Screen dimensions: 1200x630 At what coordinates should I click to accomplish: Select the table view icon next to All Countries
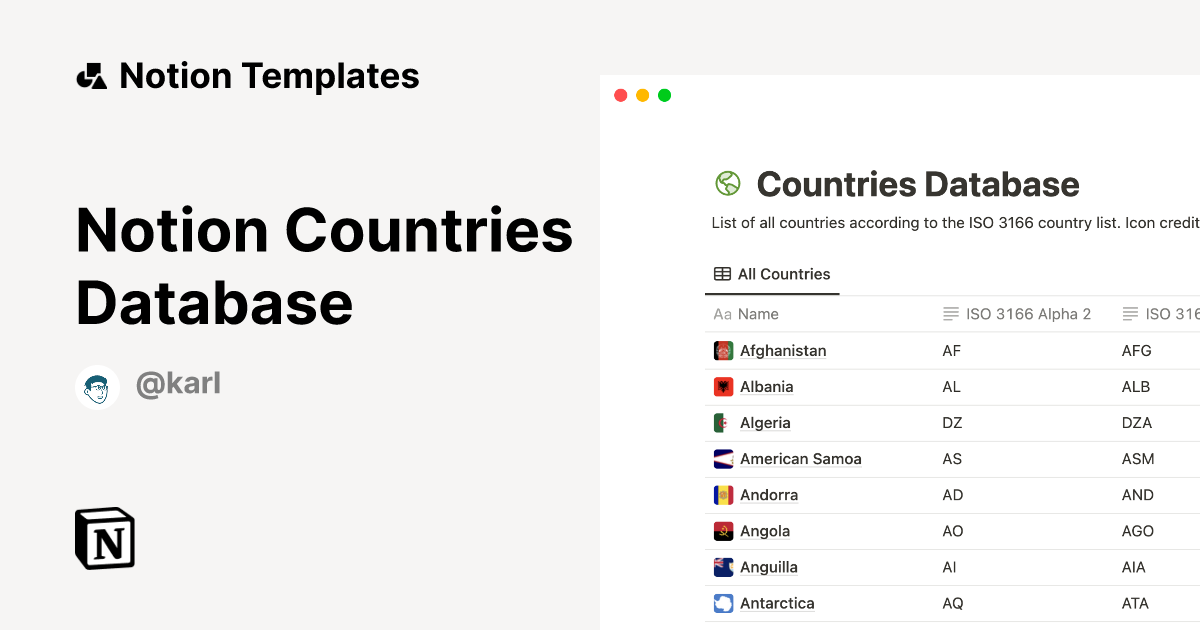tap(720, 273)
